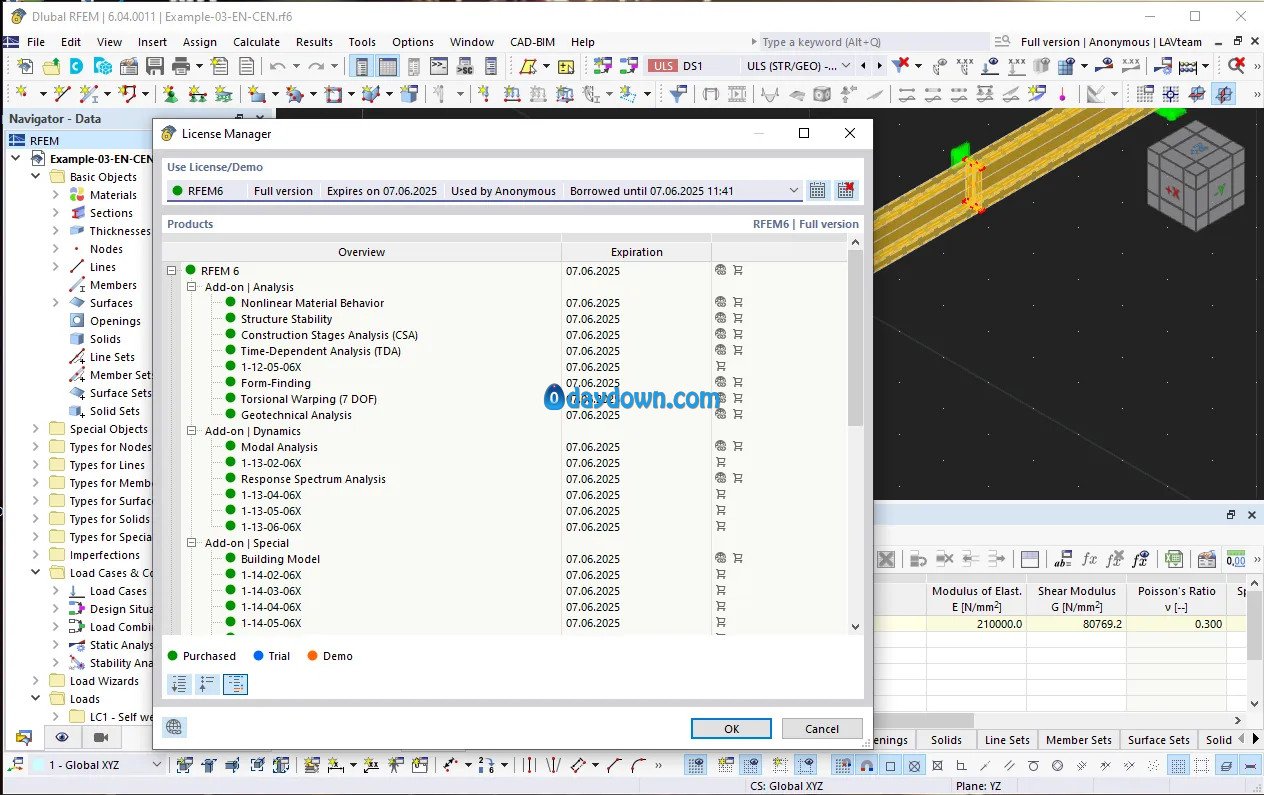Expand the Materials node in Navigator
1264x795 pixels.
pyautogui.click(x=56, y=195)
